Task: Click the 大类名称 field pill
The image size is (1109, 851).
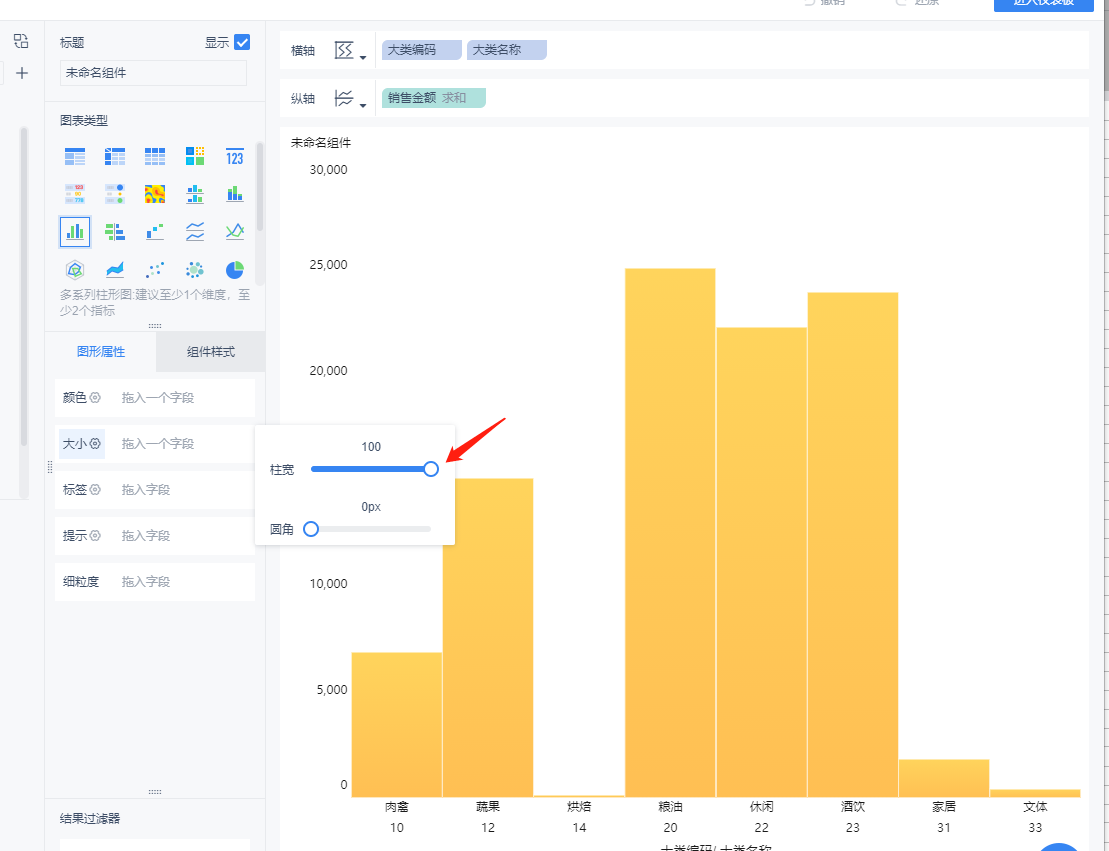Action: (506, 50)
